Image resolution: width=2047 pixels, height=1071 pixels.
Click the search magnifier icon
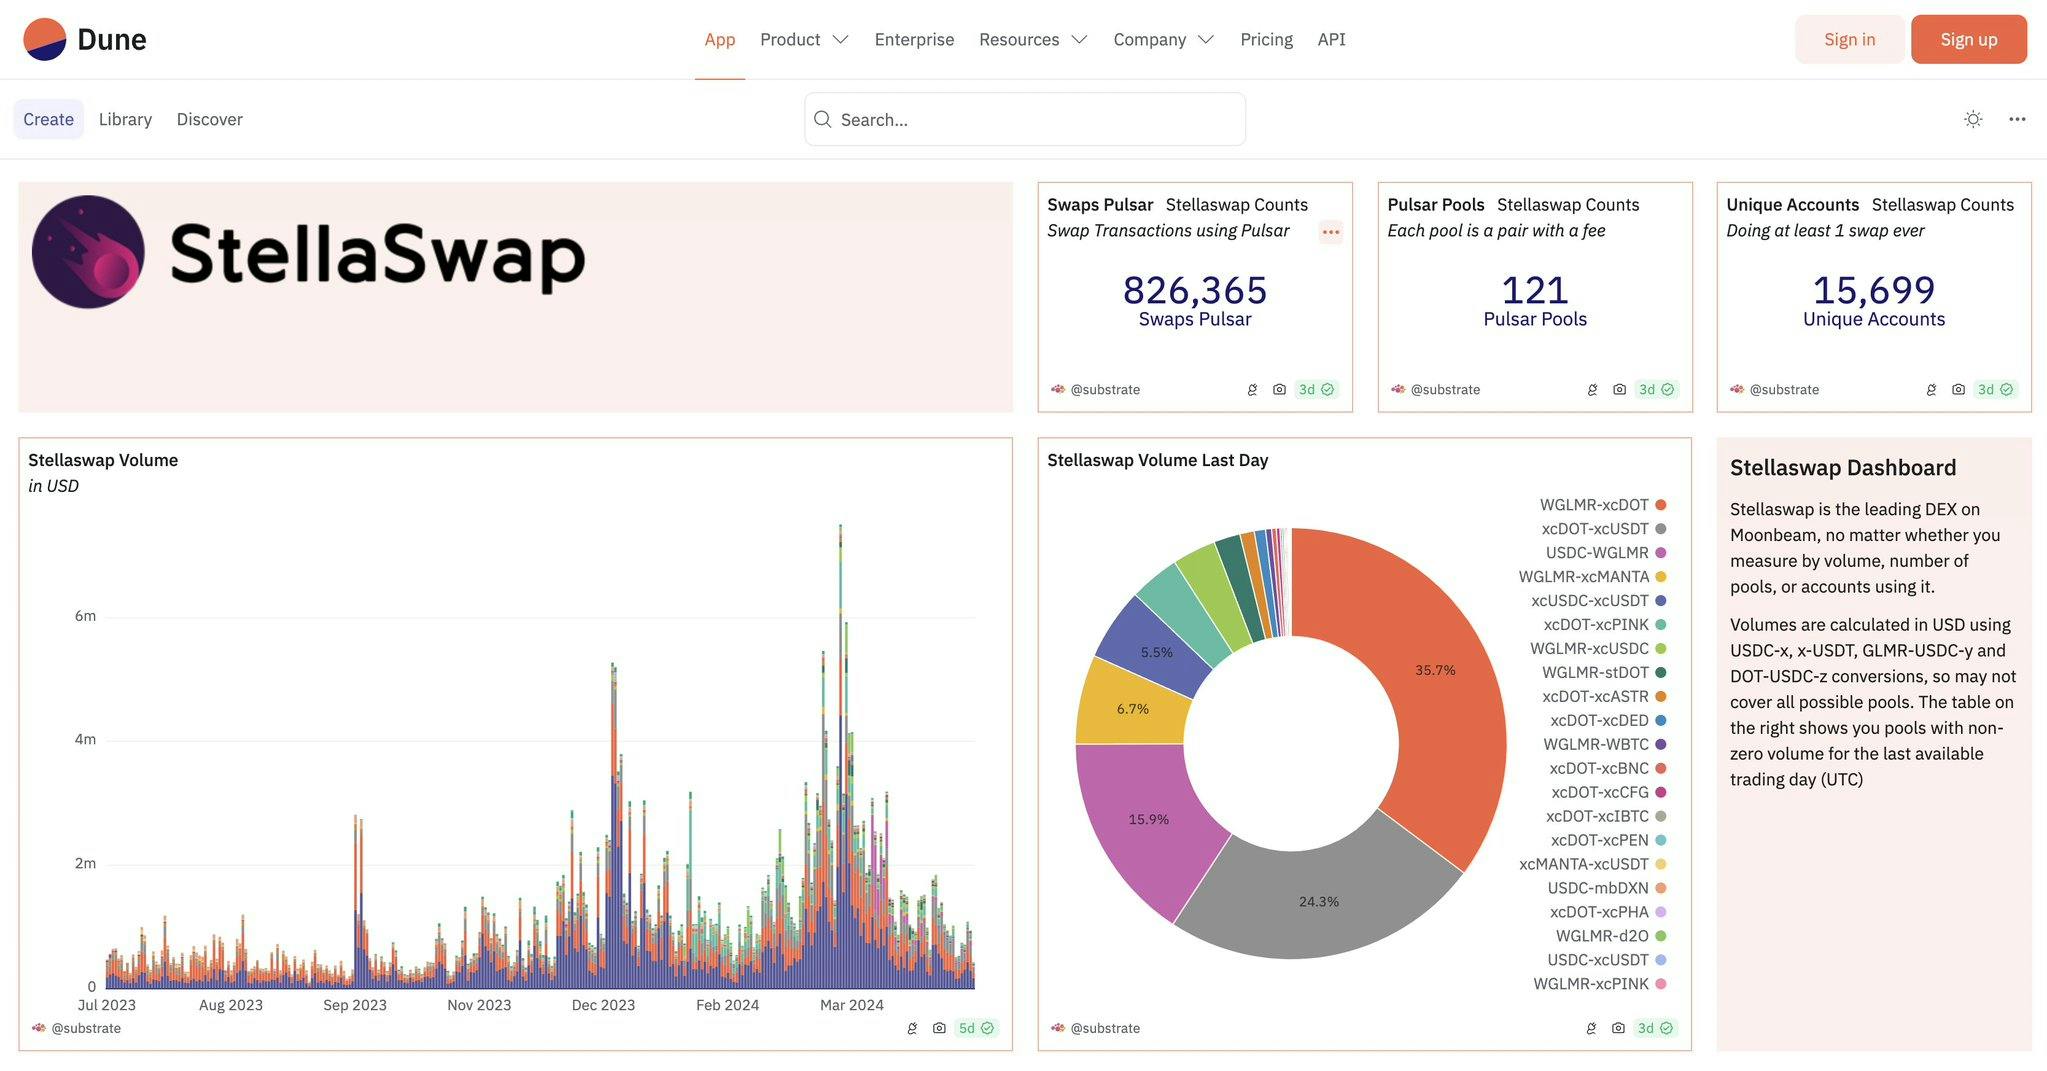coord(823,119)
